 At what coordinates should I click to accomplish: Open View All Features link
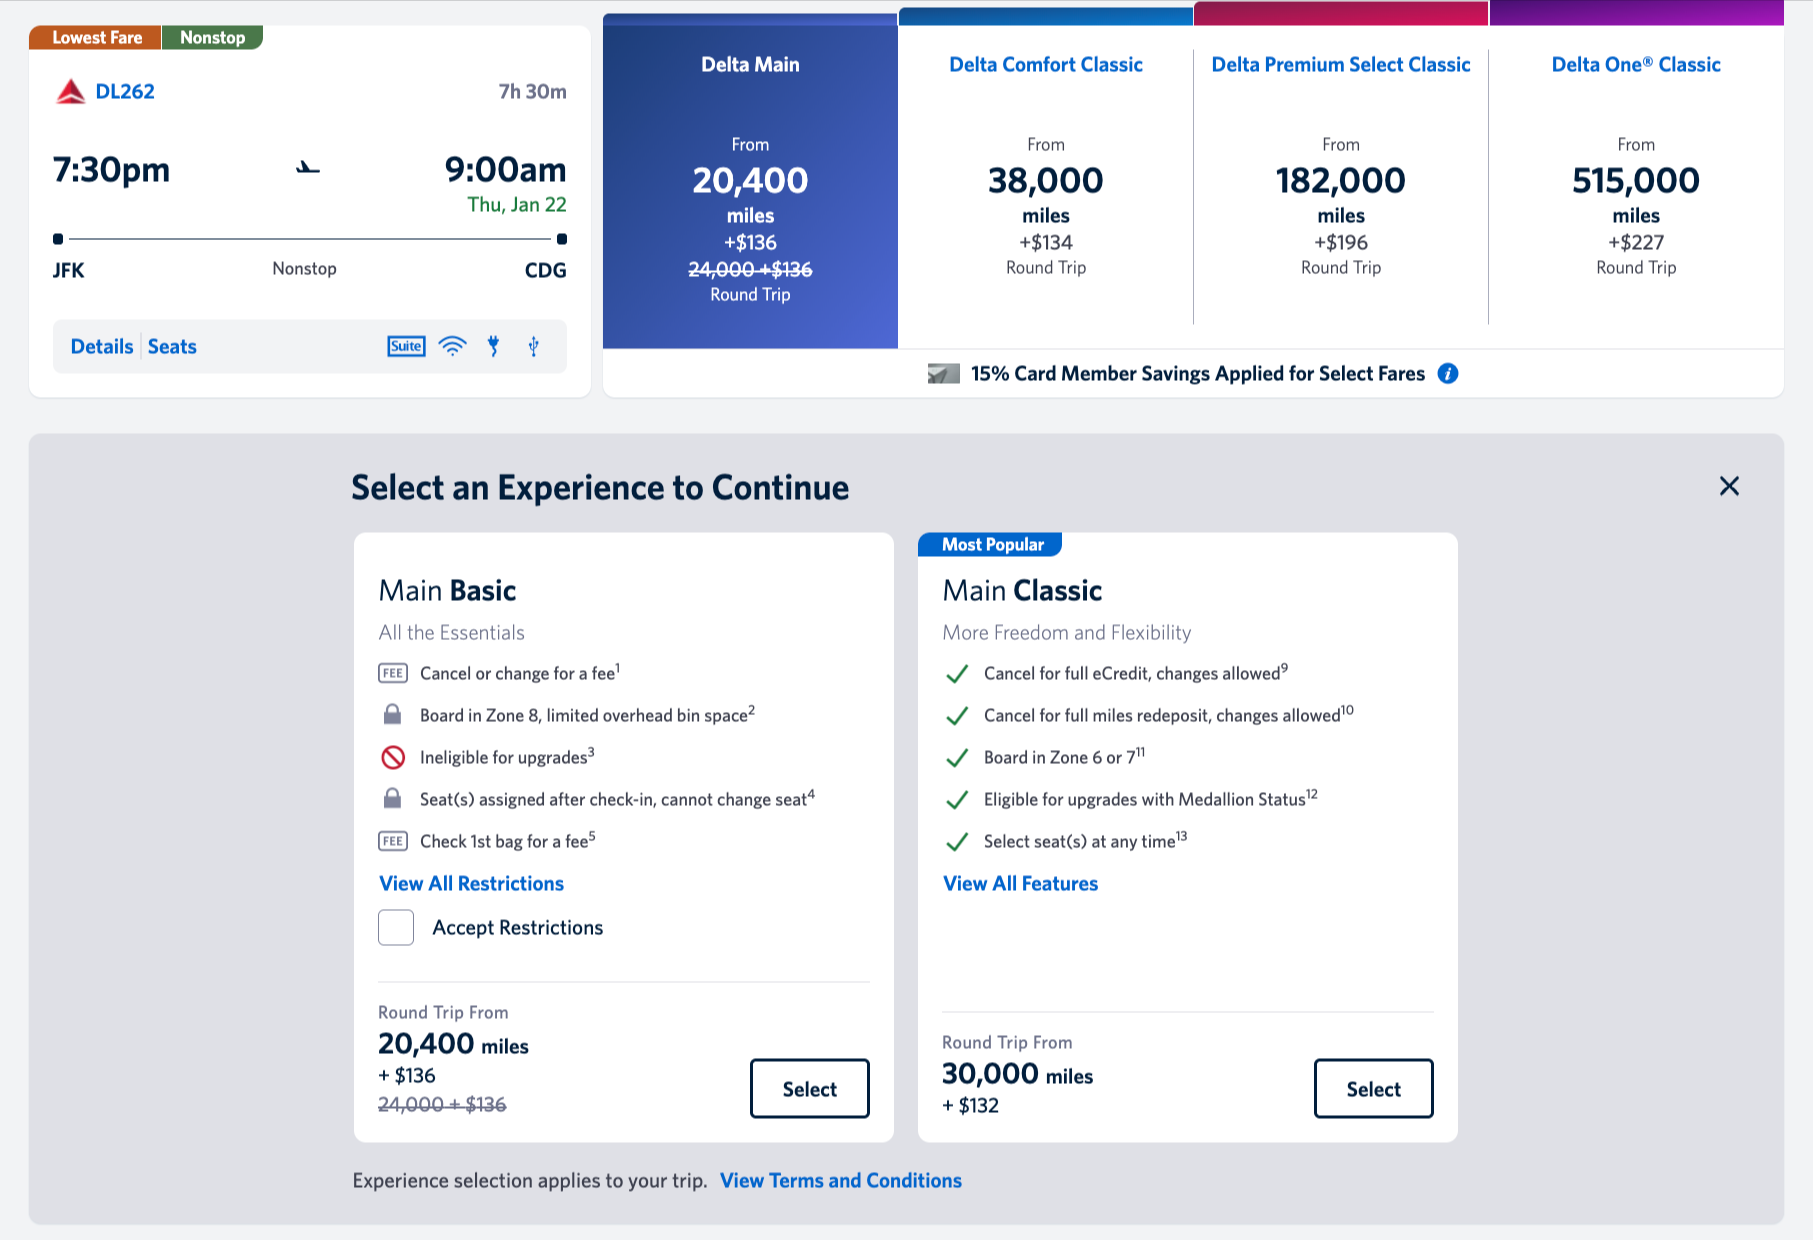coord(1020,883)
